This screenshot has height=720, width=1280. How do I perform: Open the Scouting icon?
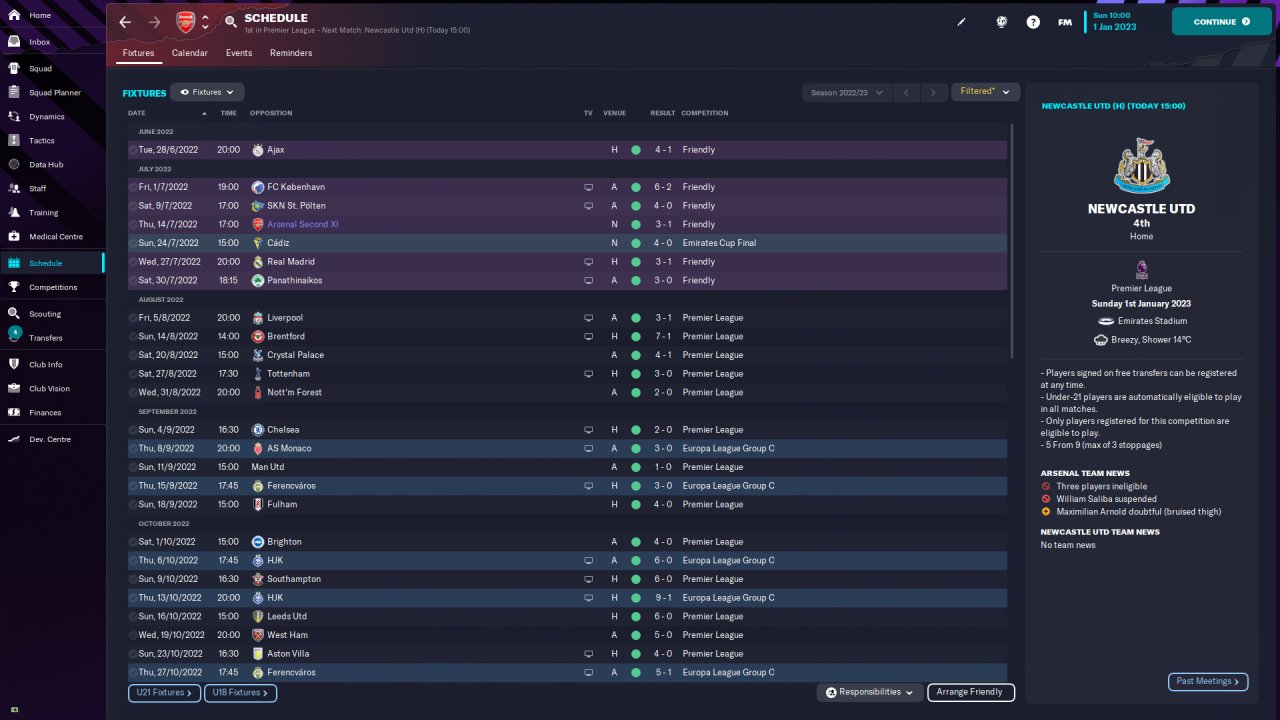[x=14, y=314]
